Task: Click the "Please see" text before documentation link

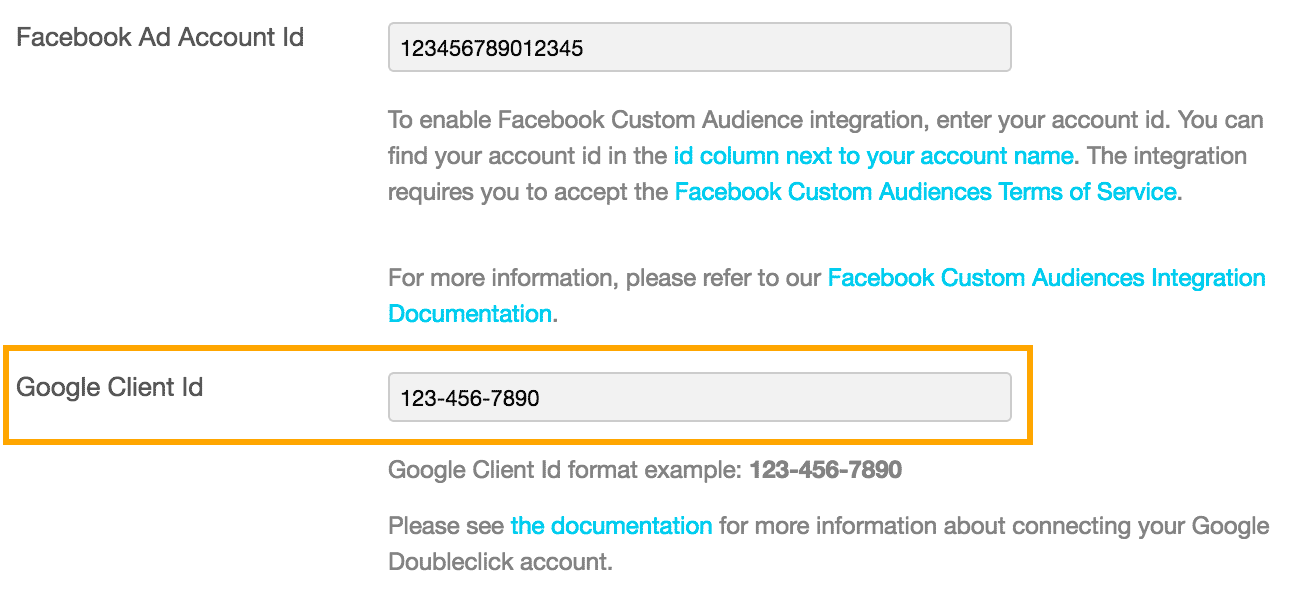Action: 446,525
